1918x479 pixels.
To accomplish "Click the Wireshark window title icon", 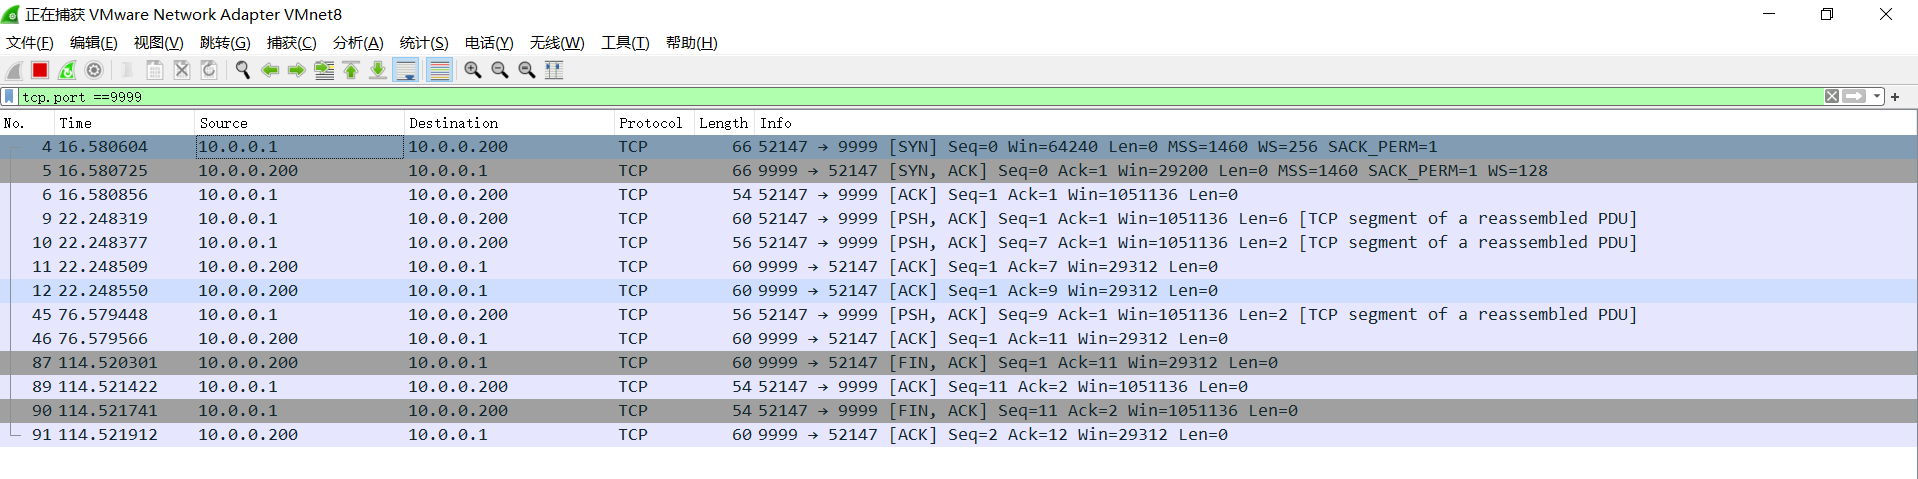I will pyautogui.click(x=11, y=14).
